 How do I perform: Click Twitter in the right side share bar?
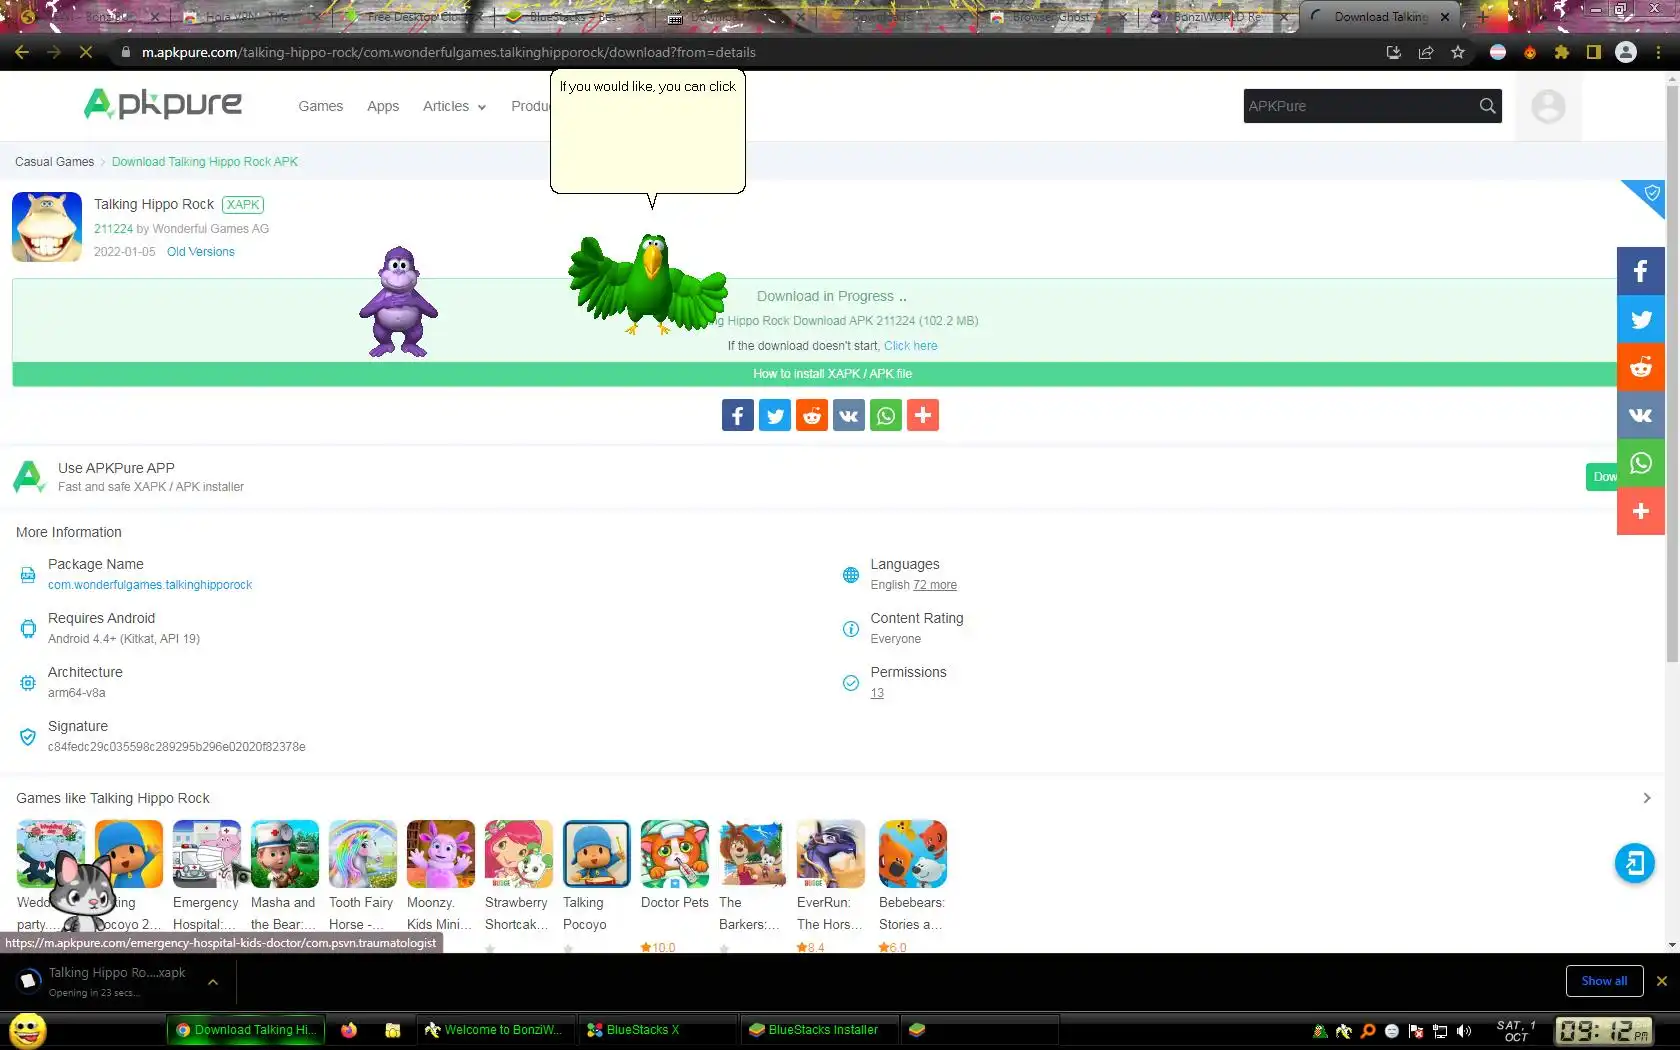(x=1641, y=319)
